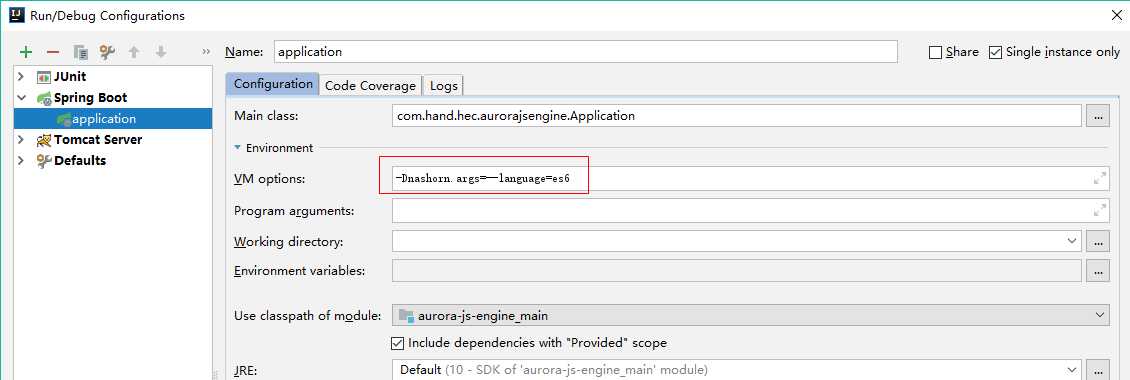Select Tomcat Server tree item

coord(98,139)
